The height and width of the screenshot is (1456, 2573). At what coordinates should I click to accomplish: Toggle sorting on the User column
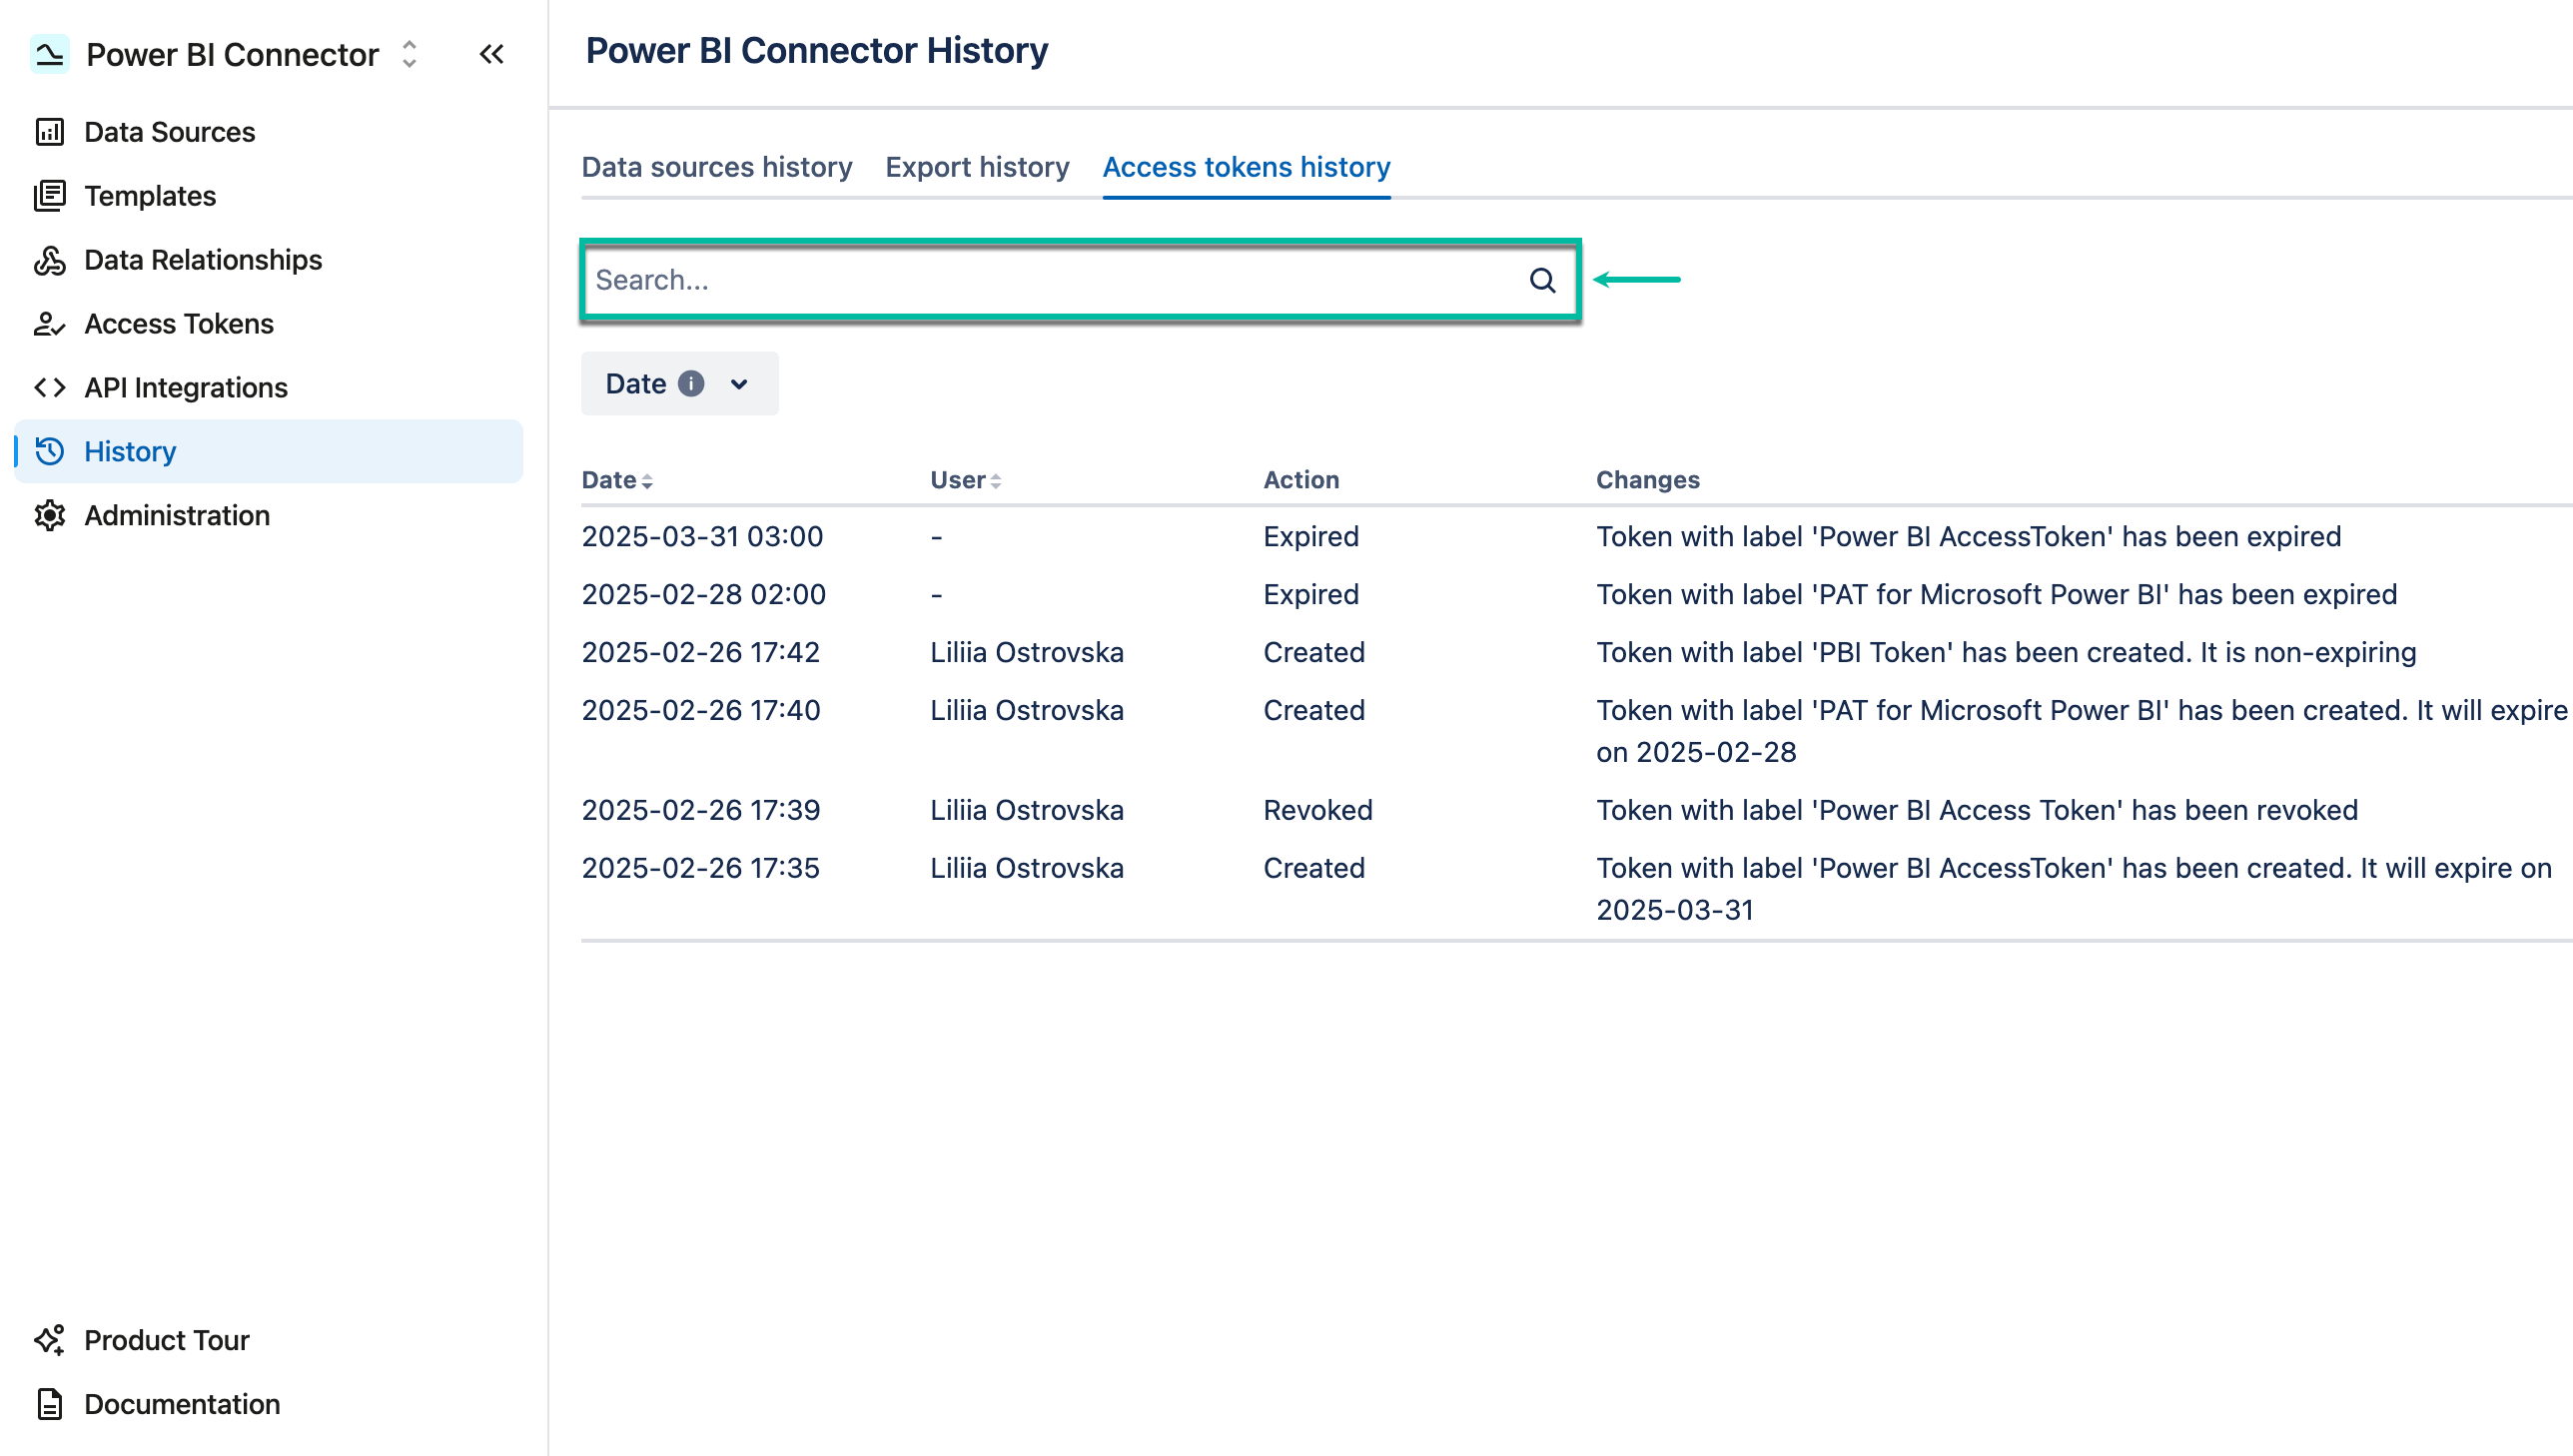(997, 480)
